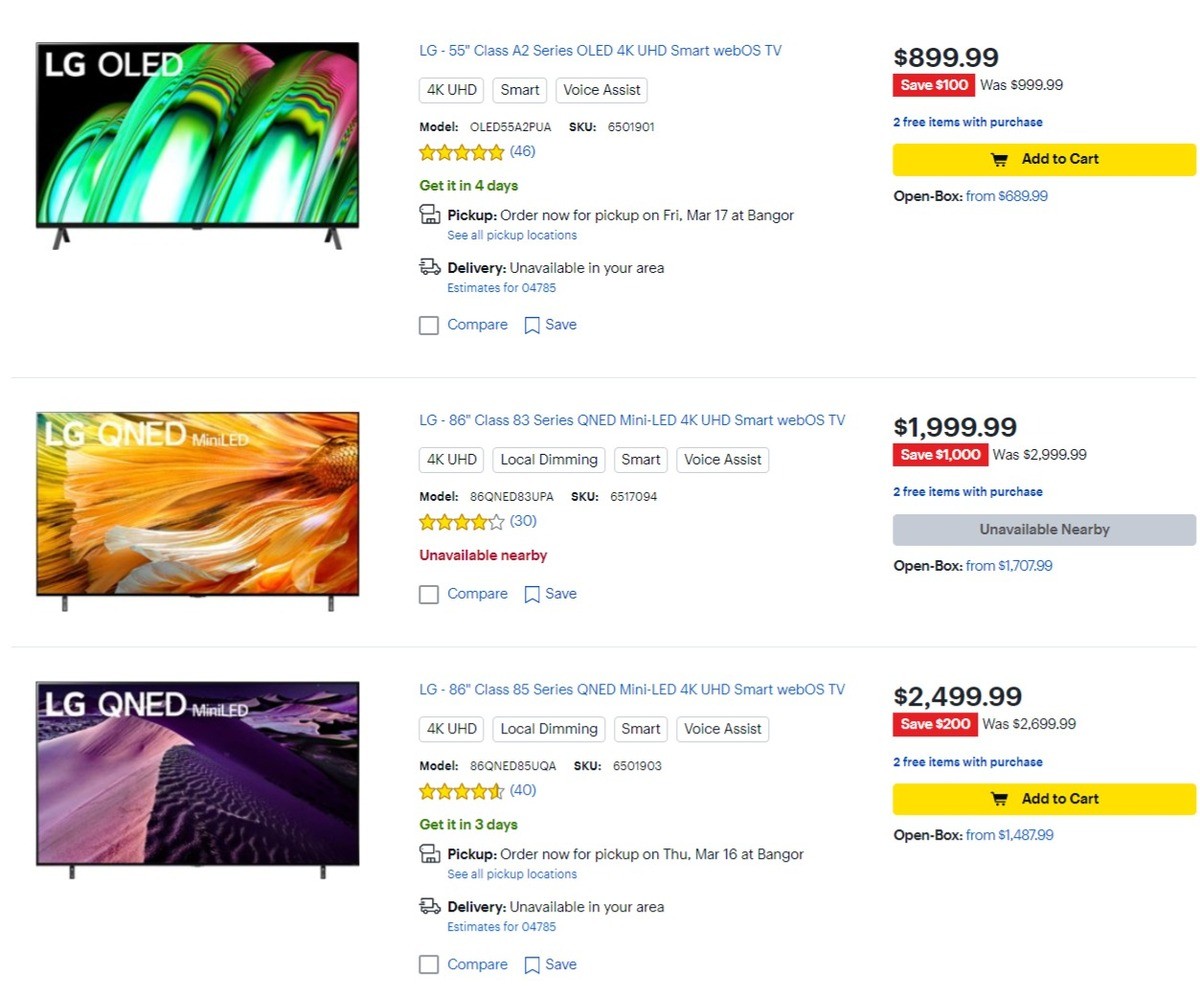The width and height of the screenshot is (1200, 995).
Task: See all pickup locations for A2 OLED
Action: (x=512, y=235)
